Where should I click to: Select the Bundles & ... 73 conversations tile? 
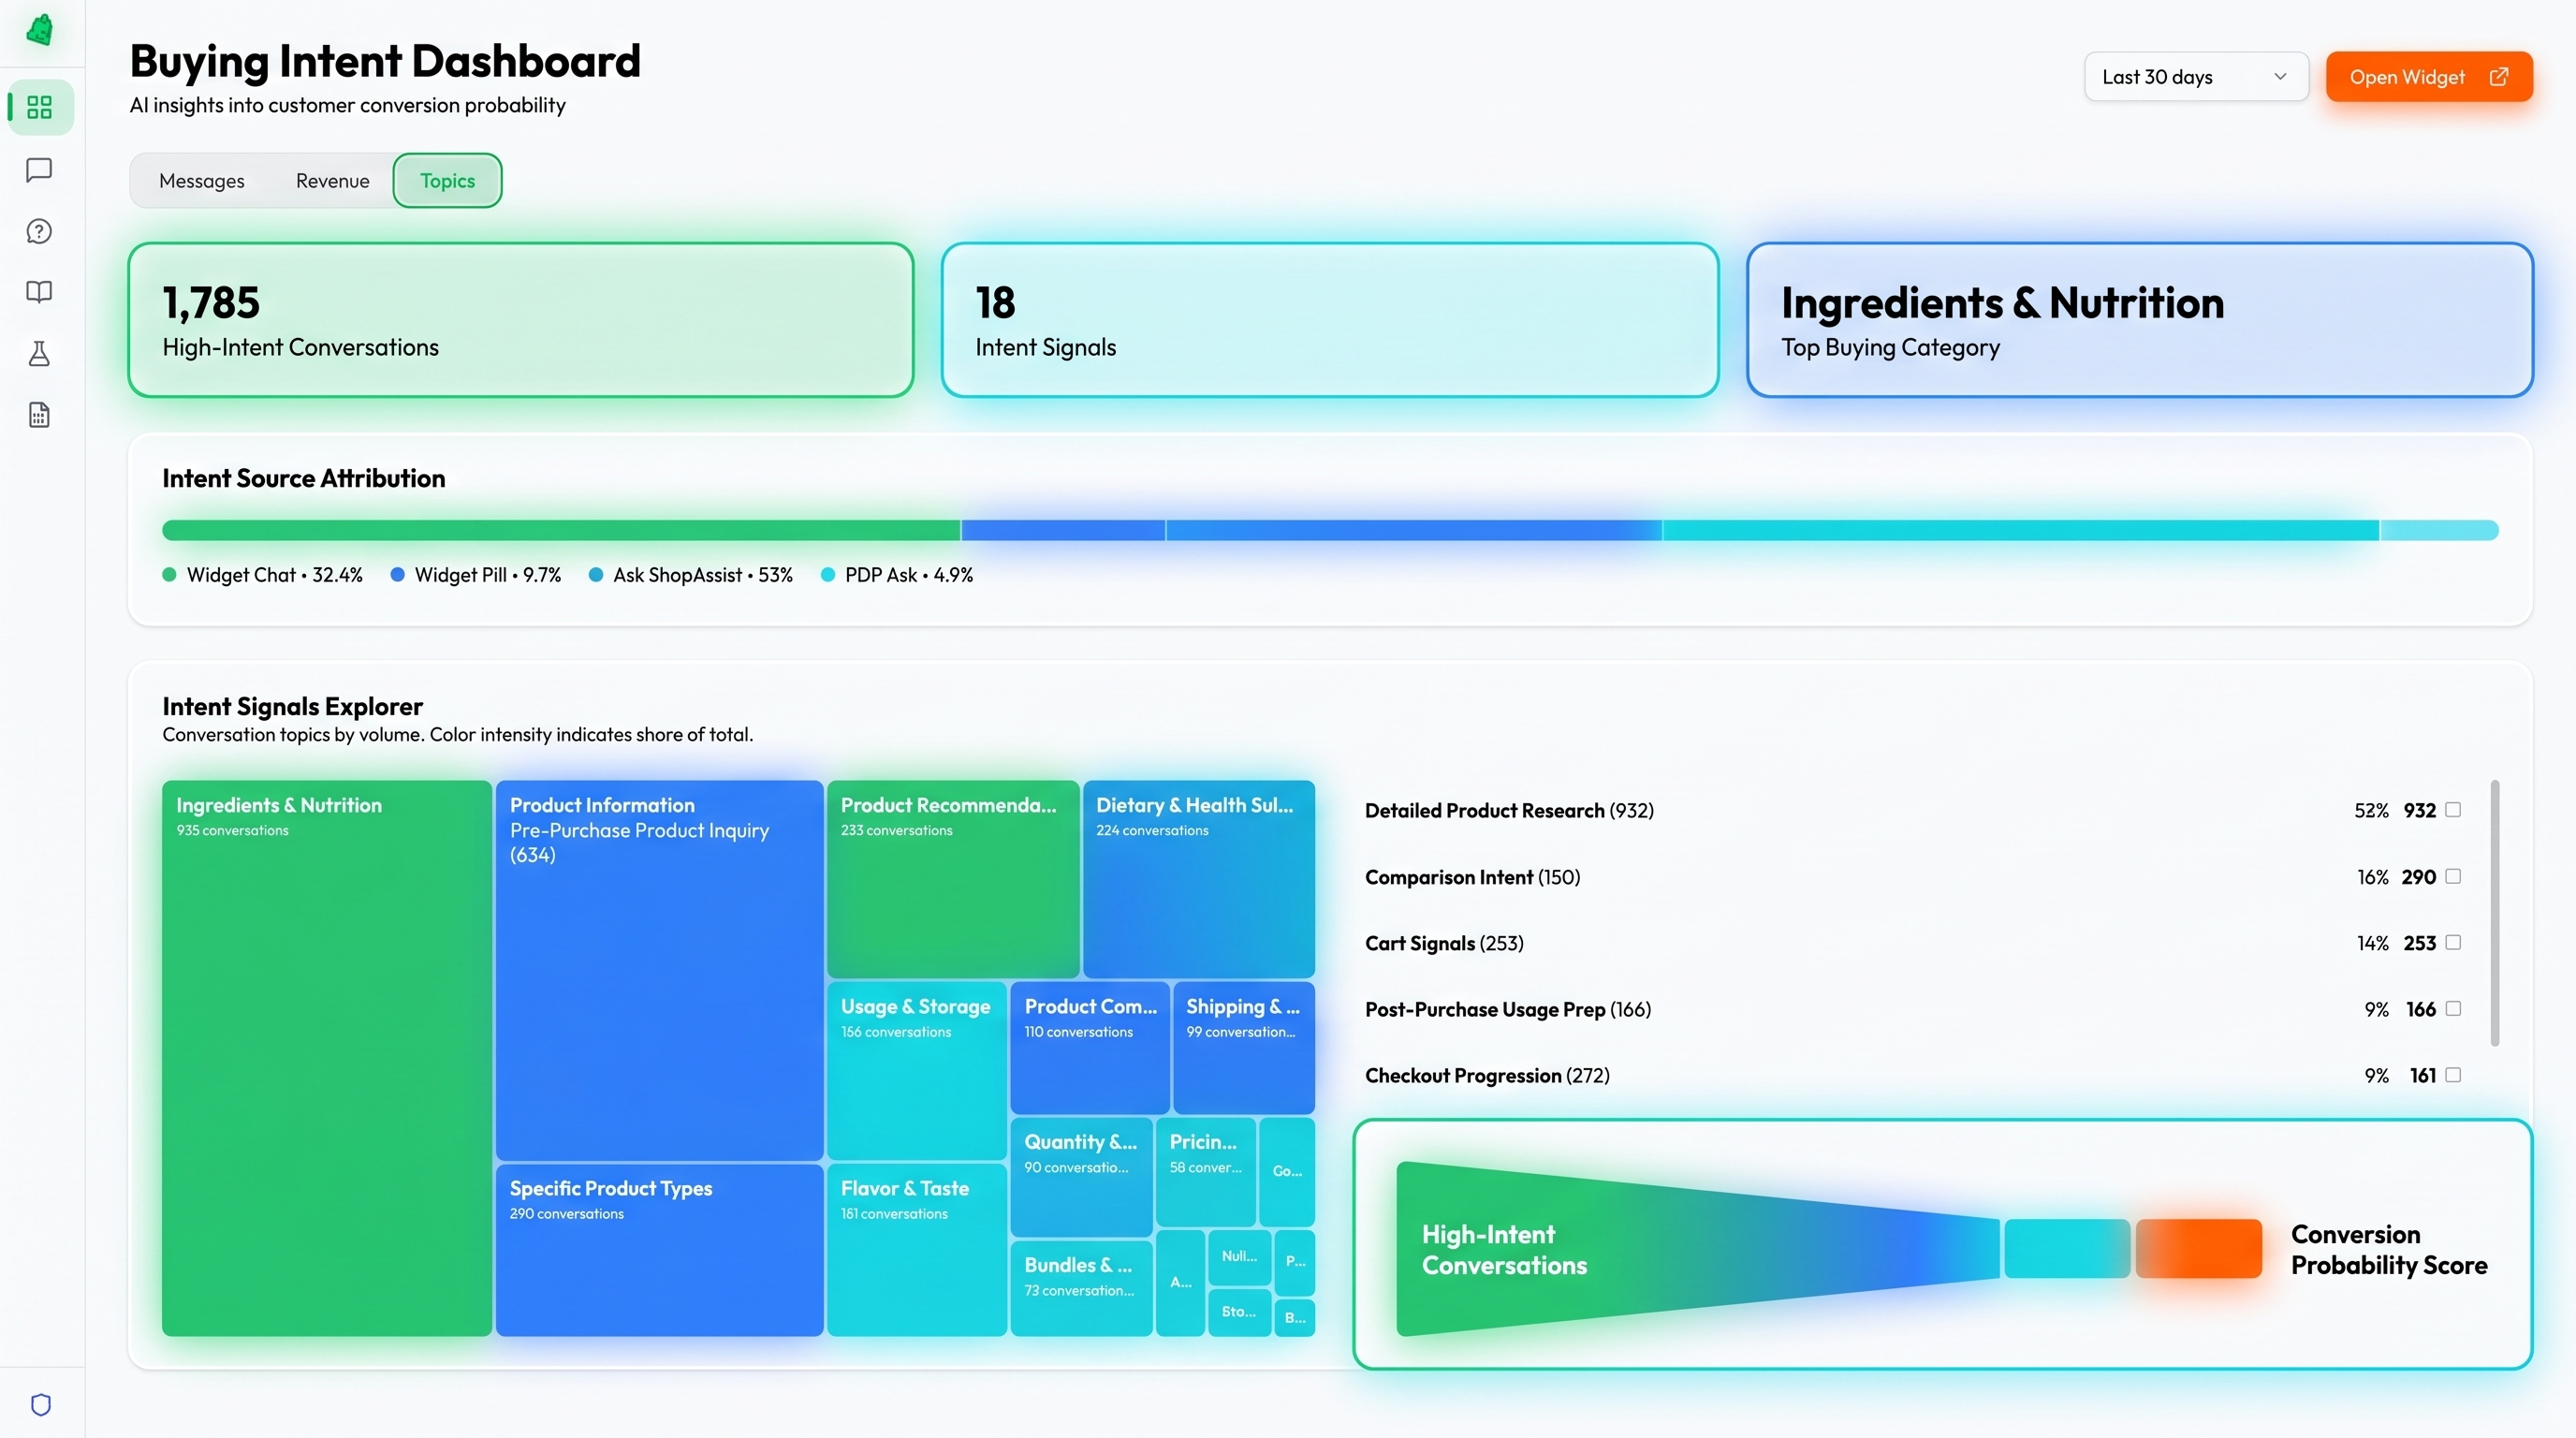tap(1081, 1288)
